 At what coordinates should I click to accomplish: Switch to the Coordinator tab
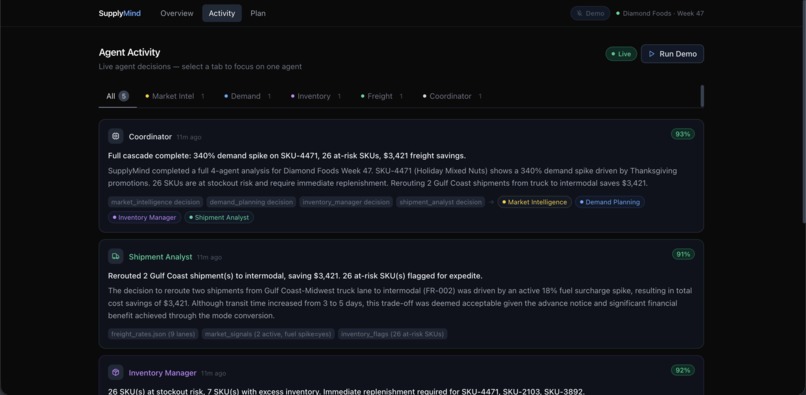pos(452,96)
